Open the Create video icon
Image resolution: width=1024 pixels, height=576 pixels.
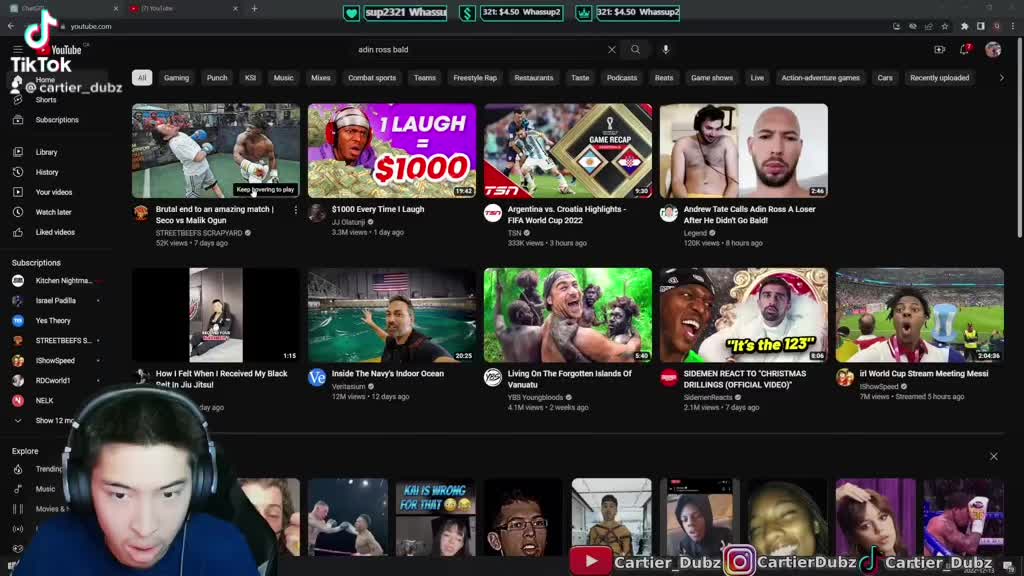click(x=940, y=50)
